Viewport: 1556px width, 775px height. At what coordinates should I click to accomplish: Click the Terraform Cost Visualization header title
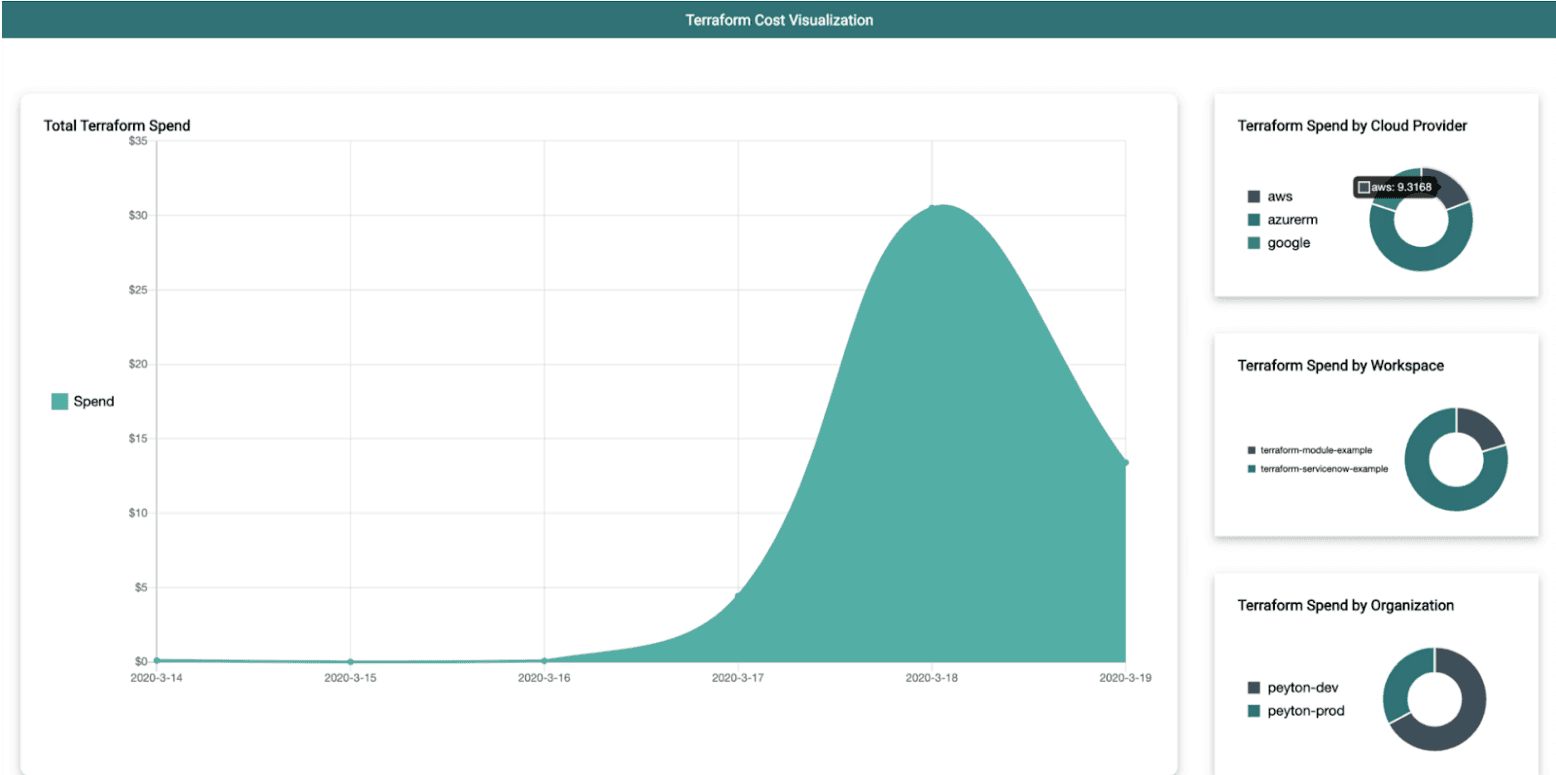coord(779,20)
